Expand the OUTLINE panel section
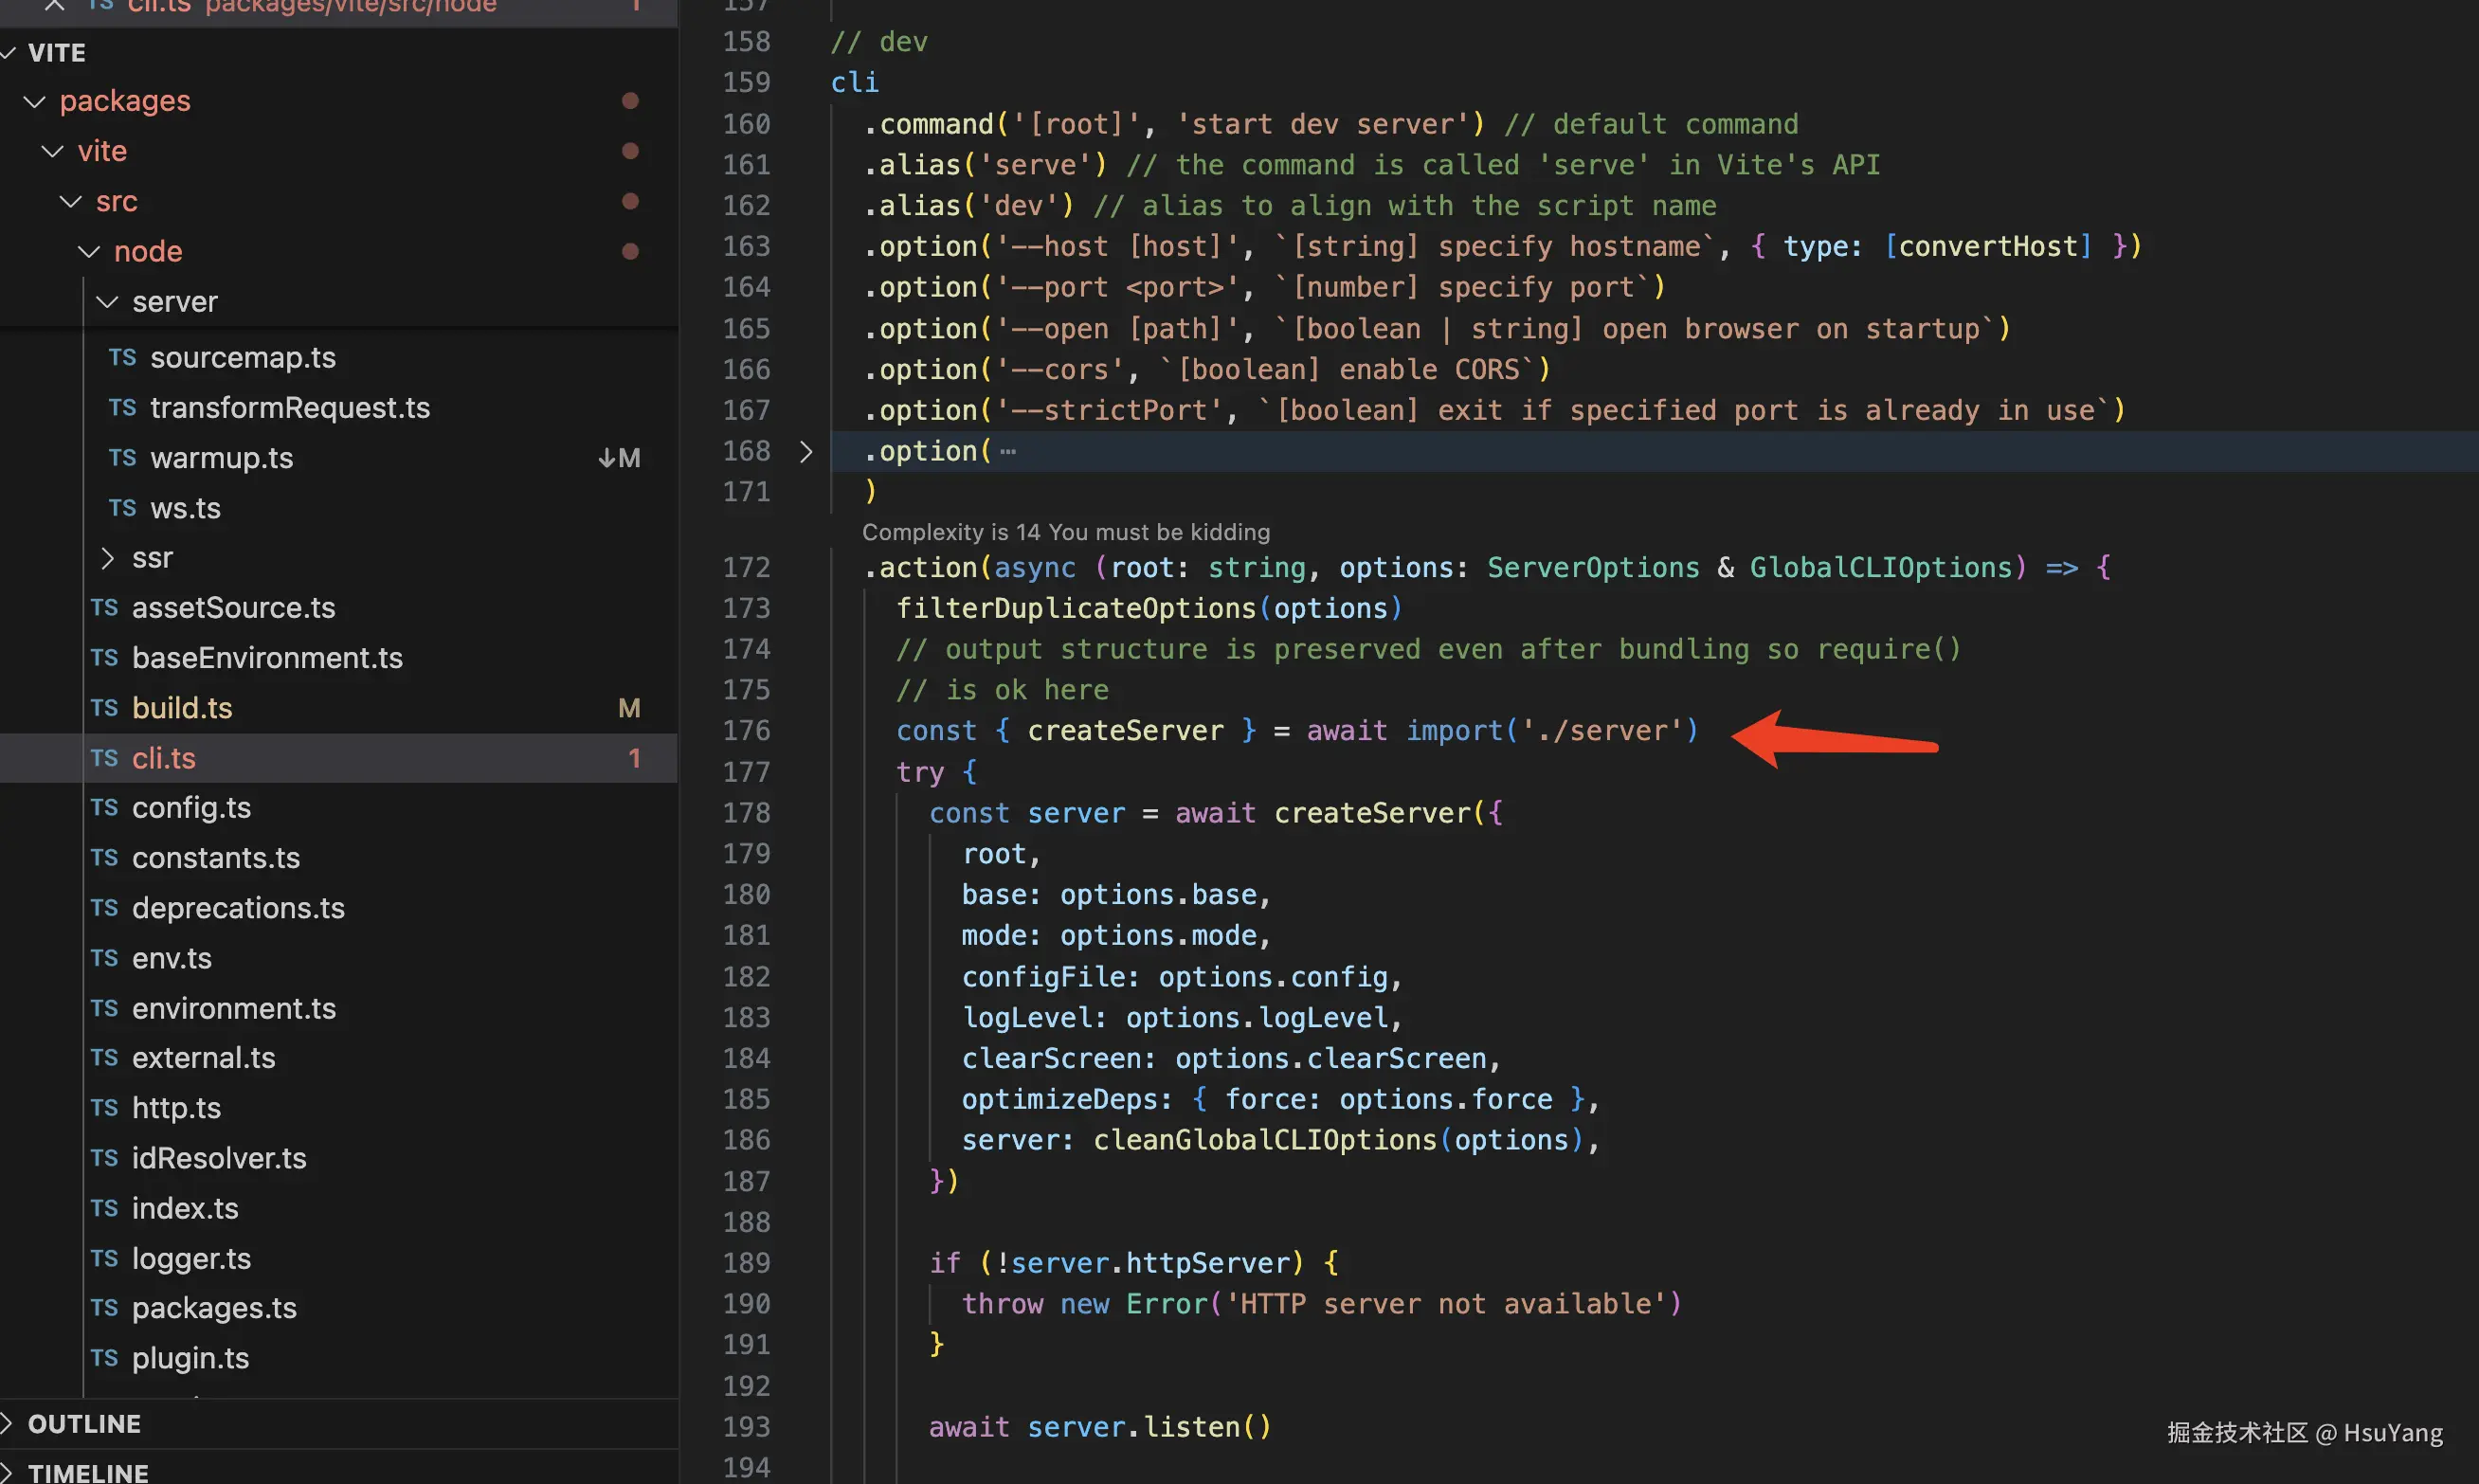2479x1484 pixels. tap(84, 1424)
